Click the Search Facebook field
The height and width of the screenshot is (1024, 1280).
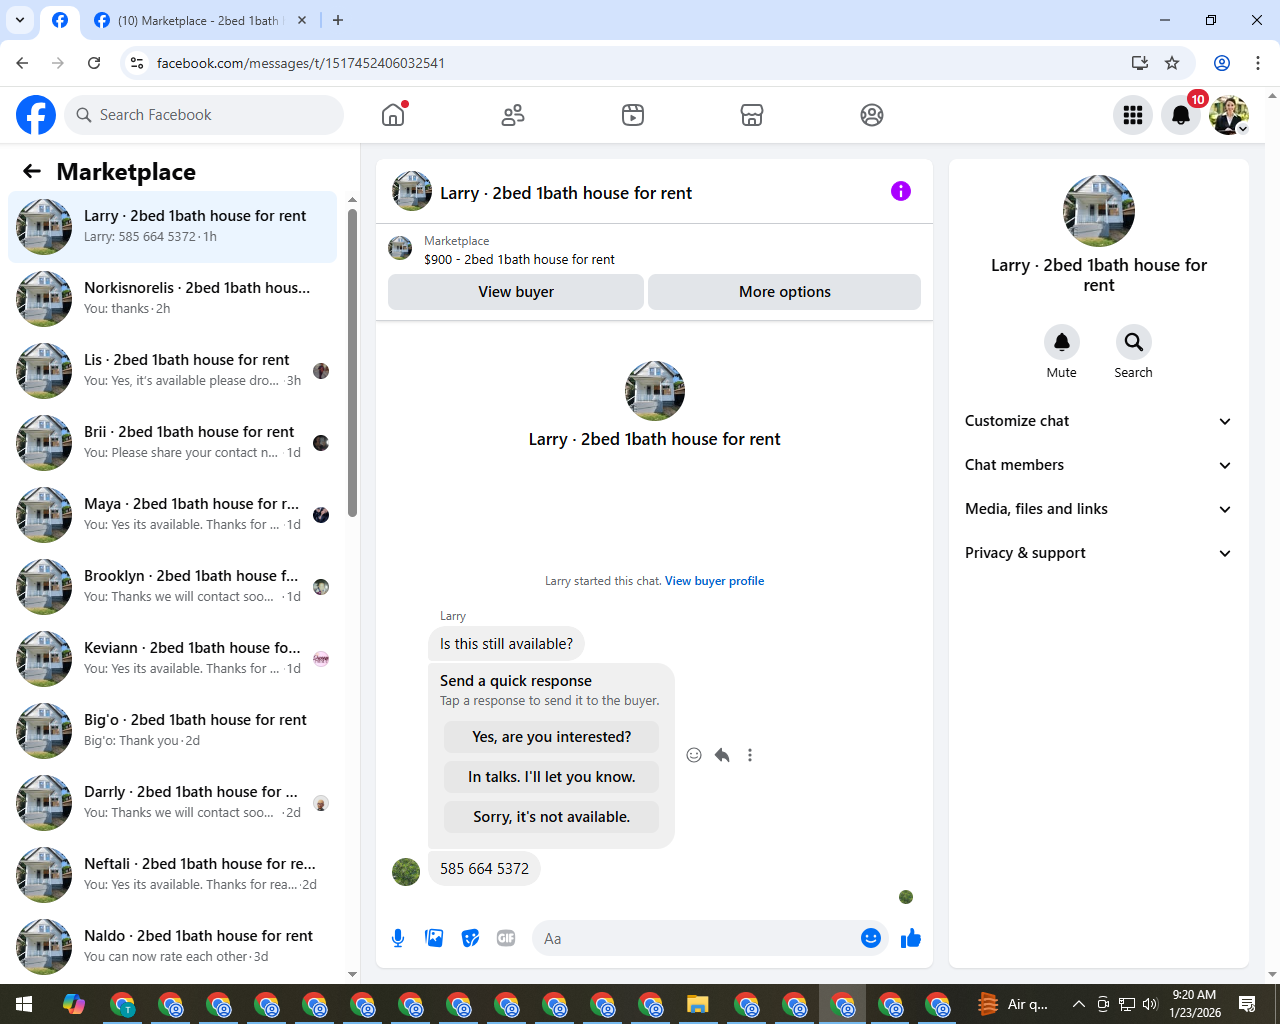point(205,115)
